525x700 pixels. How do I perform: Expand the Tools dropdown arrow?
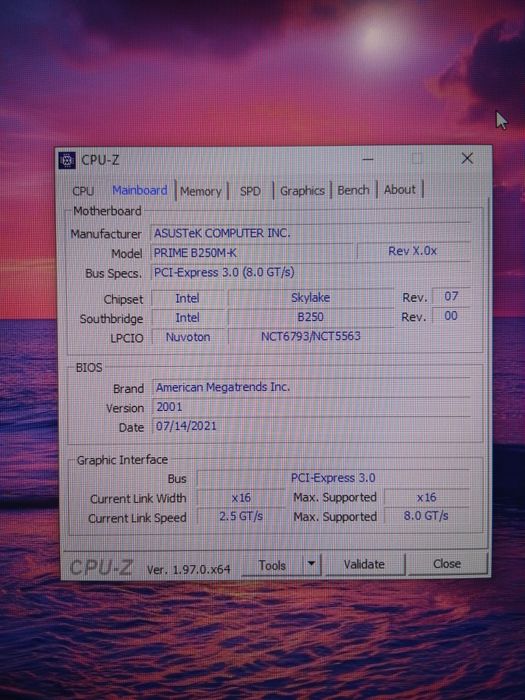tap(311, 564)
